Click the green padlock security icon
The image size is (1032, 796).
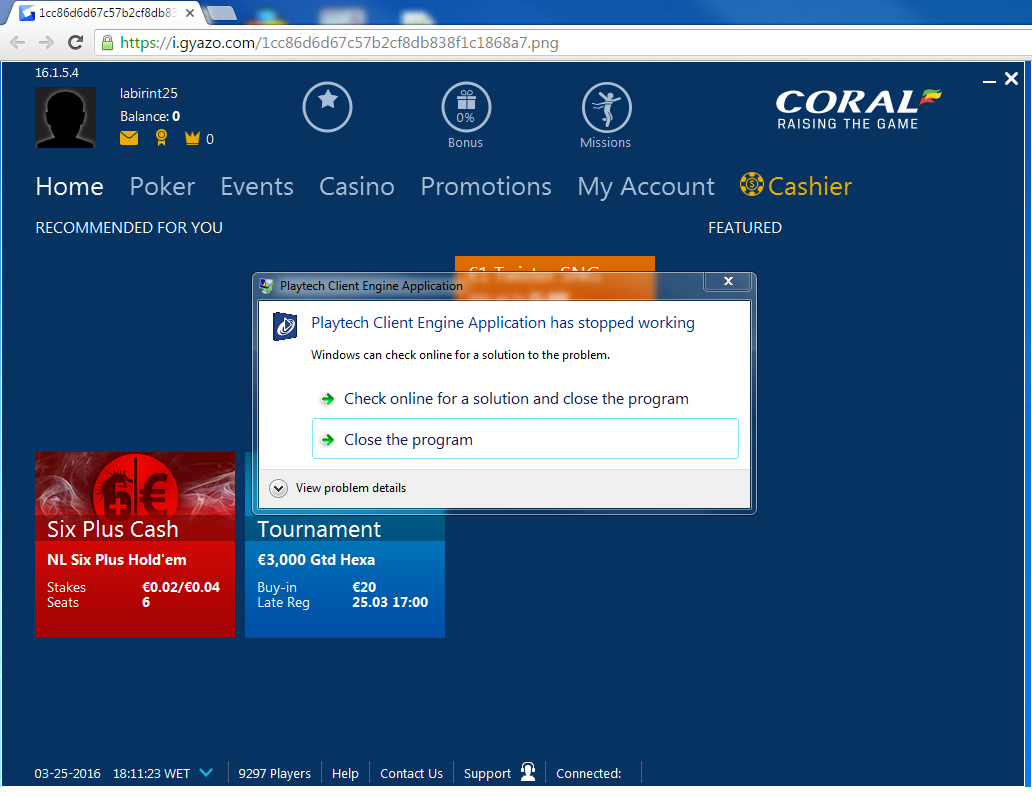click(107, 43)
